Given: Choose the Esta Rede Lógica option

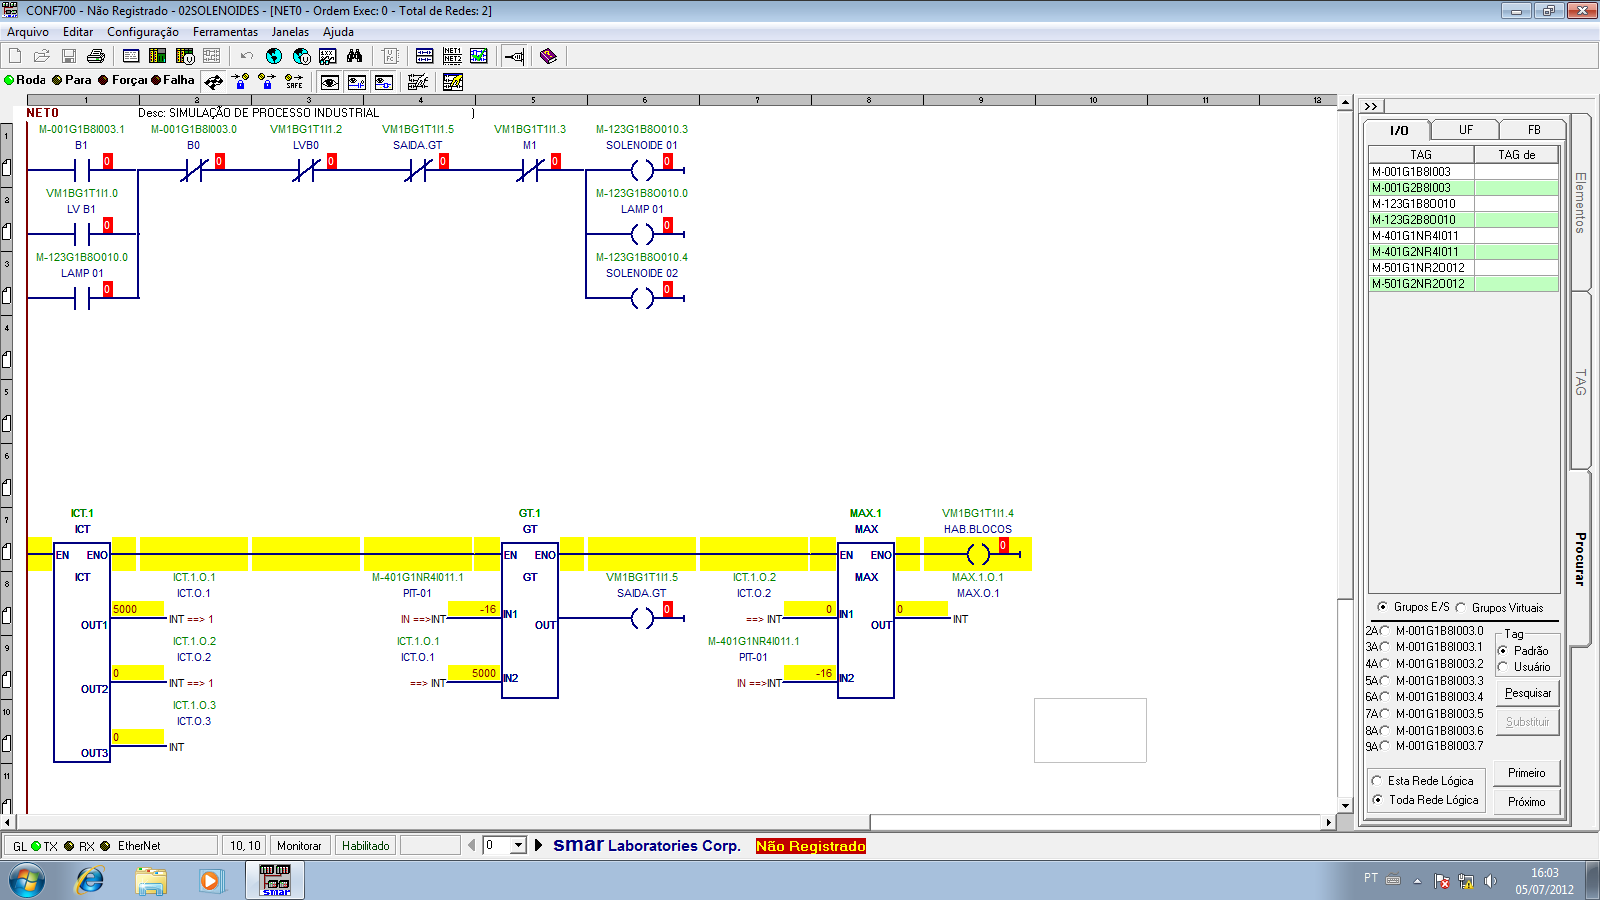Looking at the screenshot, I should [1377, 781].
